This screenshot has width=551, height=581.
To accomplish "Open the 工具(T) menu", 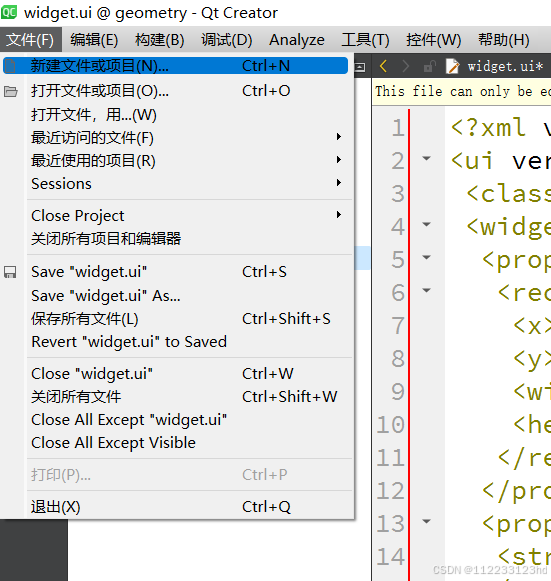I will tap(365, 40).
